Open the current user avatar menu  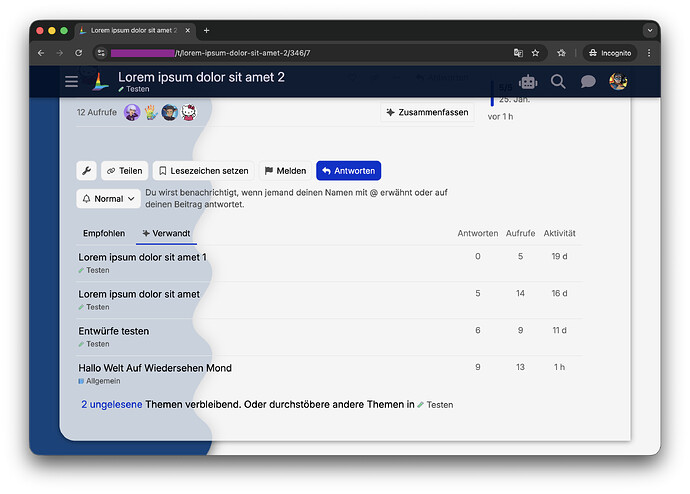(618, 81)
